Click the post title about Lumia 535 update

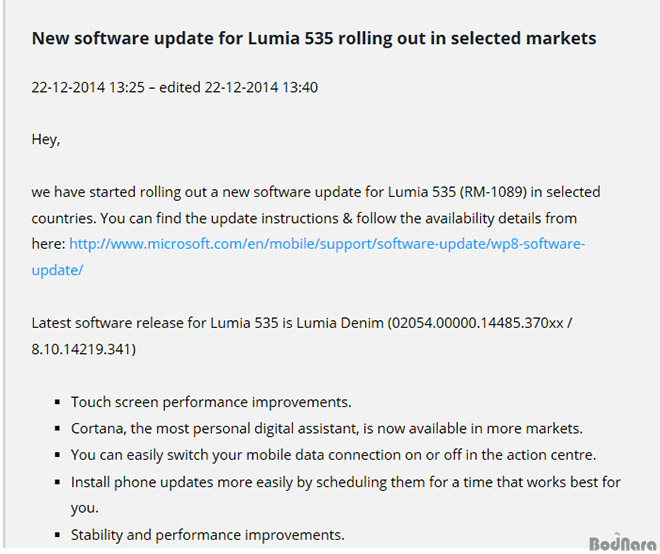(314, 38)
